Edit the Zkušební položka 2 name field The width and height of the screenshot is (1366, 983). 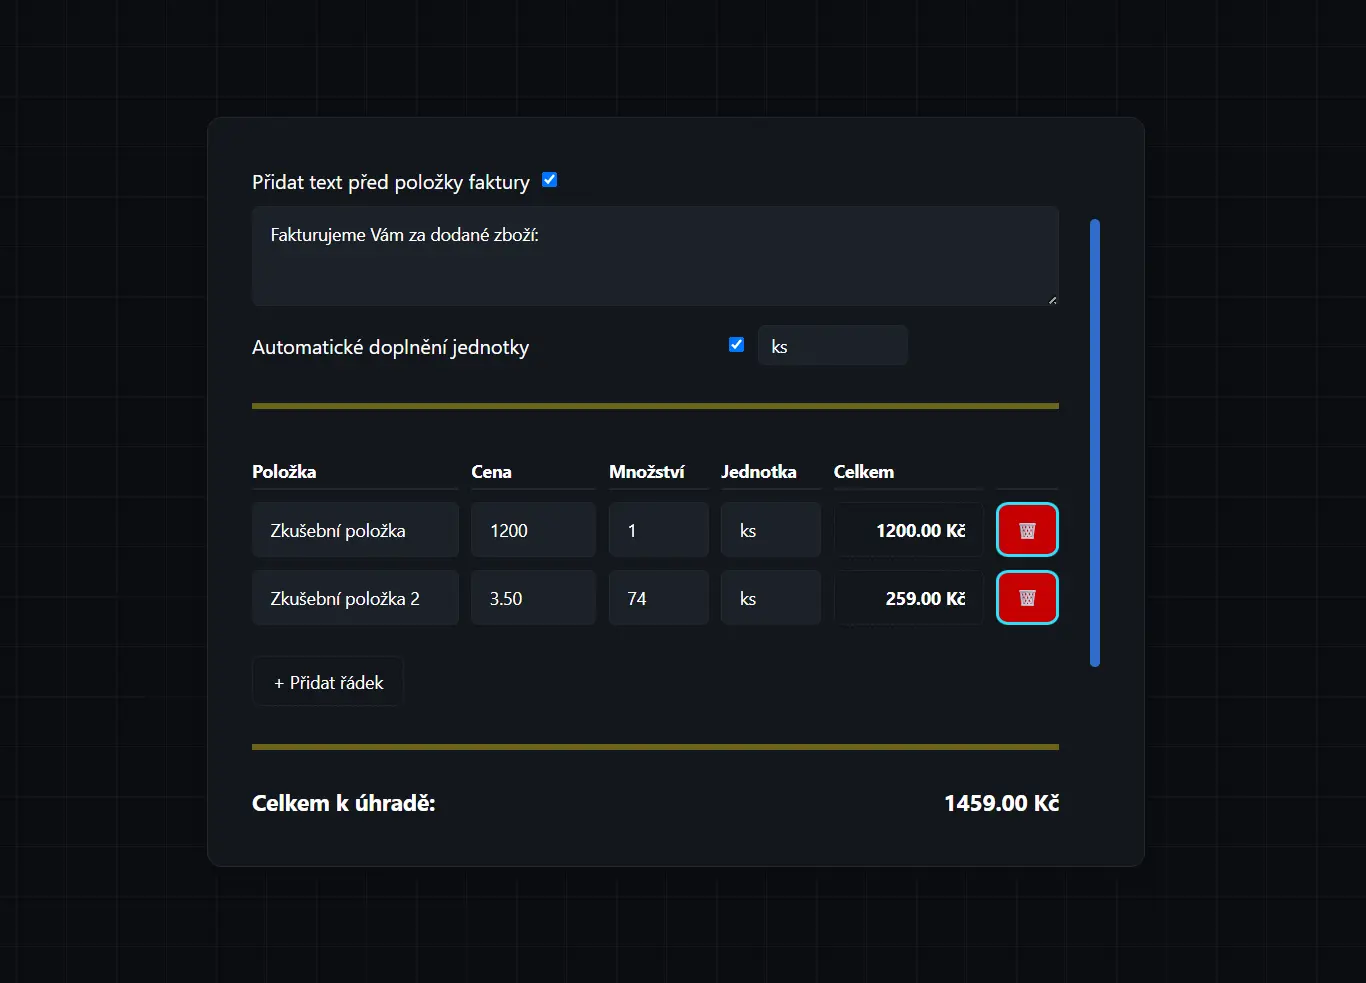click(x=355, y=598)
